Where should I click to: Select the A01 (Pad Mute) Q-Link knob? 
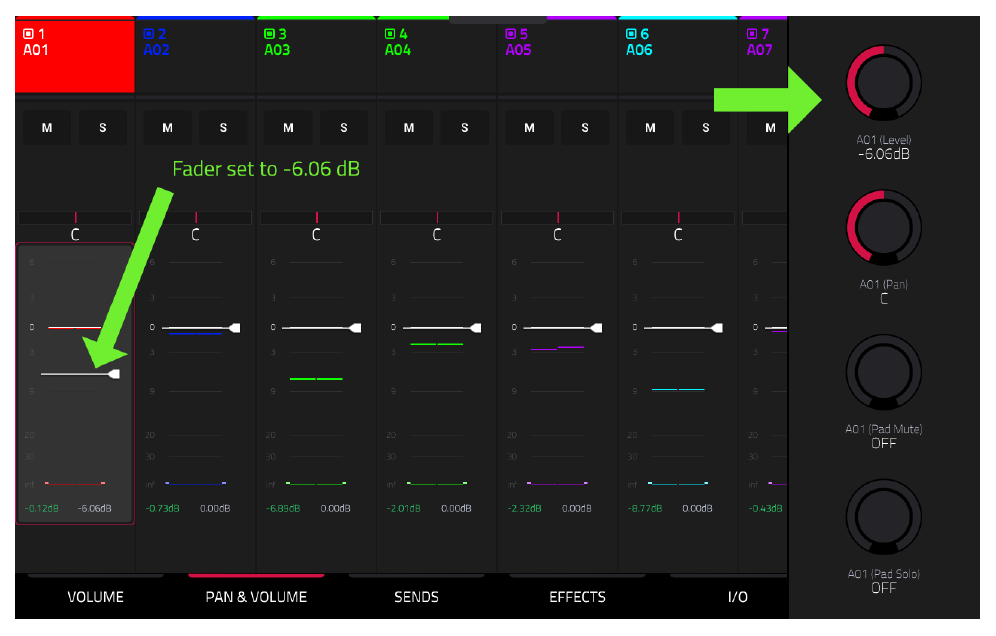pyautogui.click(x=884, y=372)
